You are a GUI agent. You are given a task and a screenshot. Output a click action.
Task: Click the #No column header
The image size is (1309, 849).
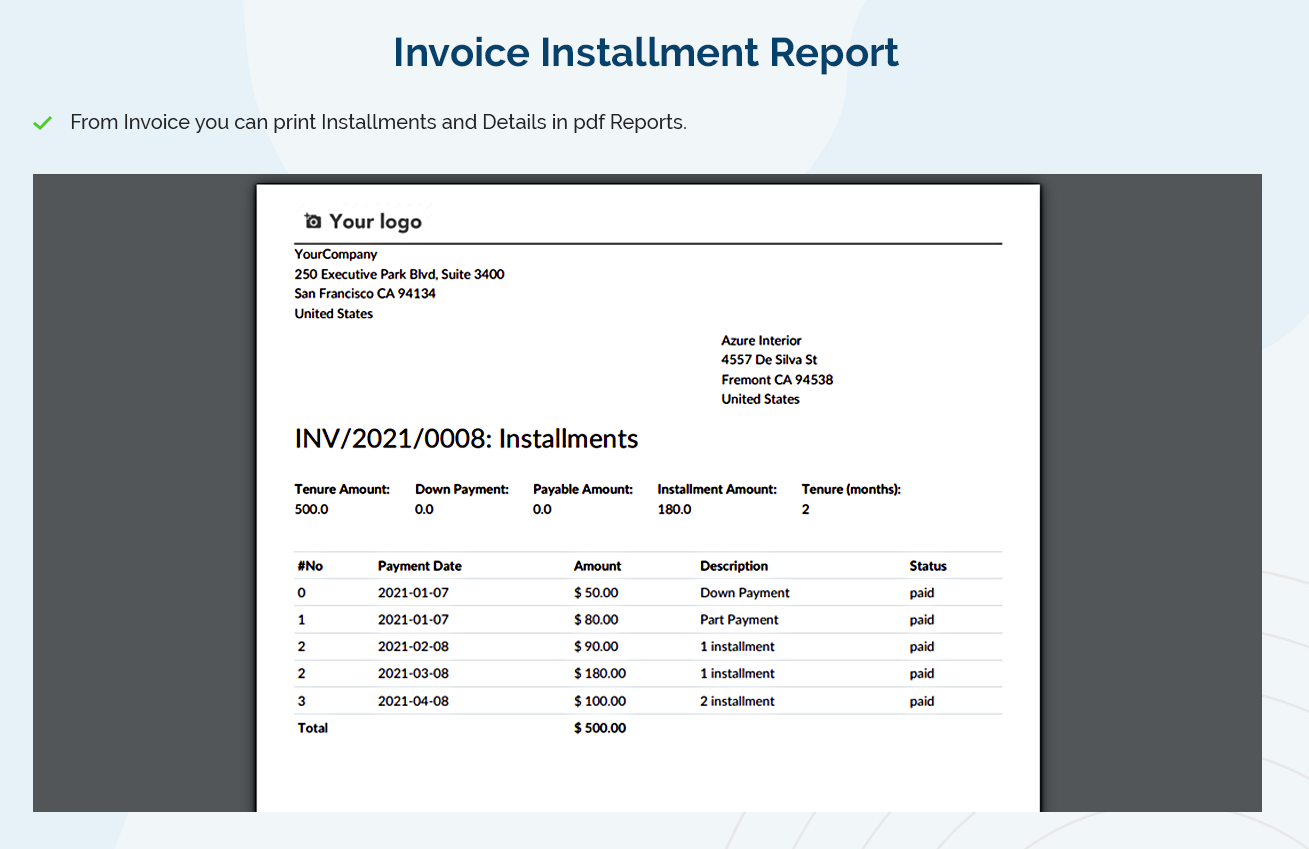tap(310, 566)
